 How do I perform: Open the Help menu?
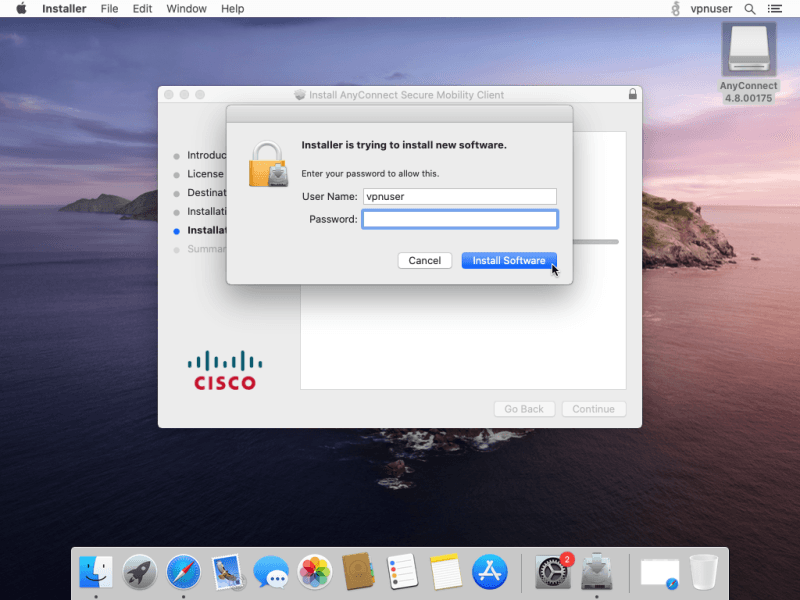coord(232,9)
